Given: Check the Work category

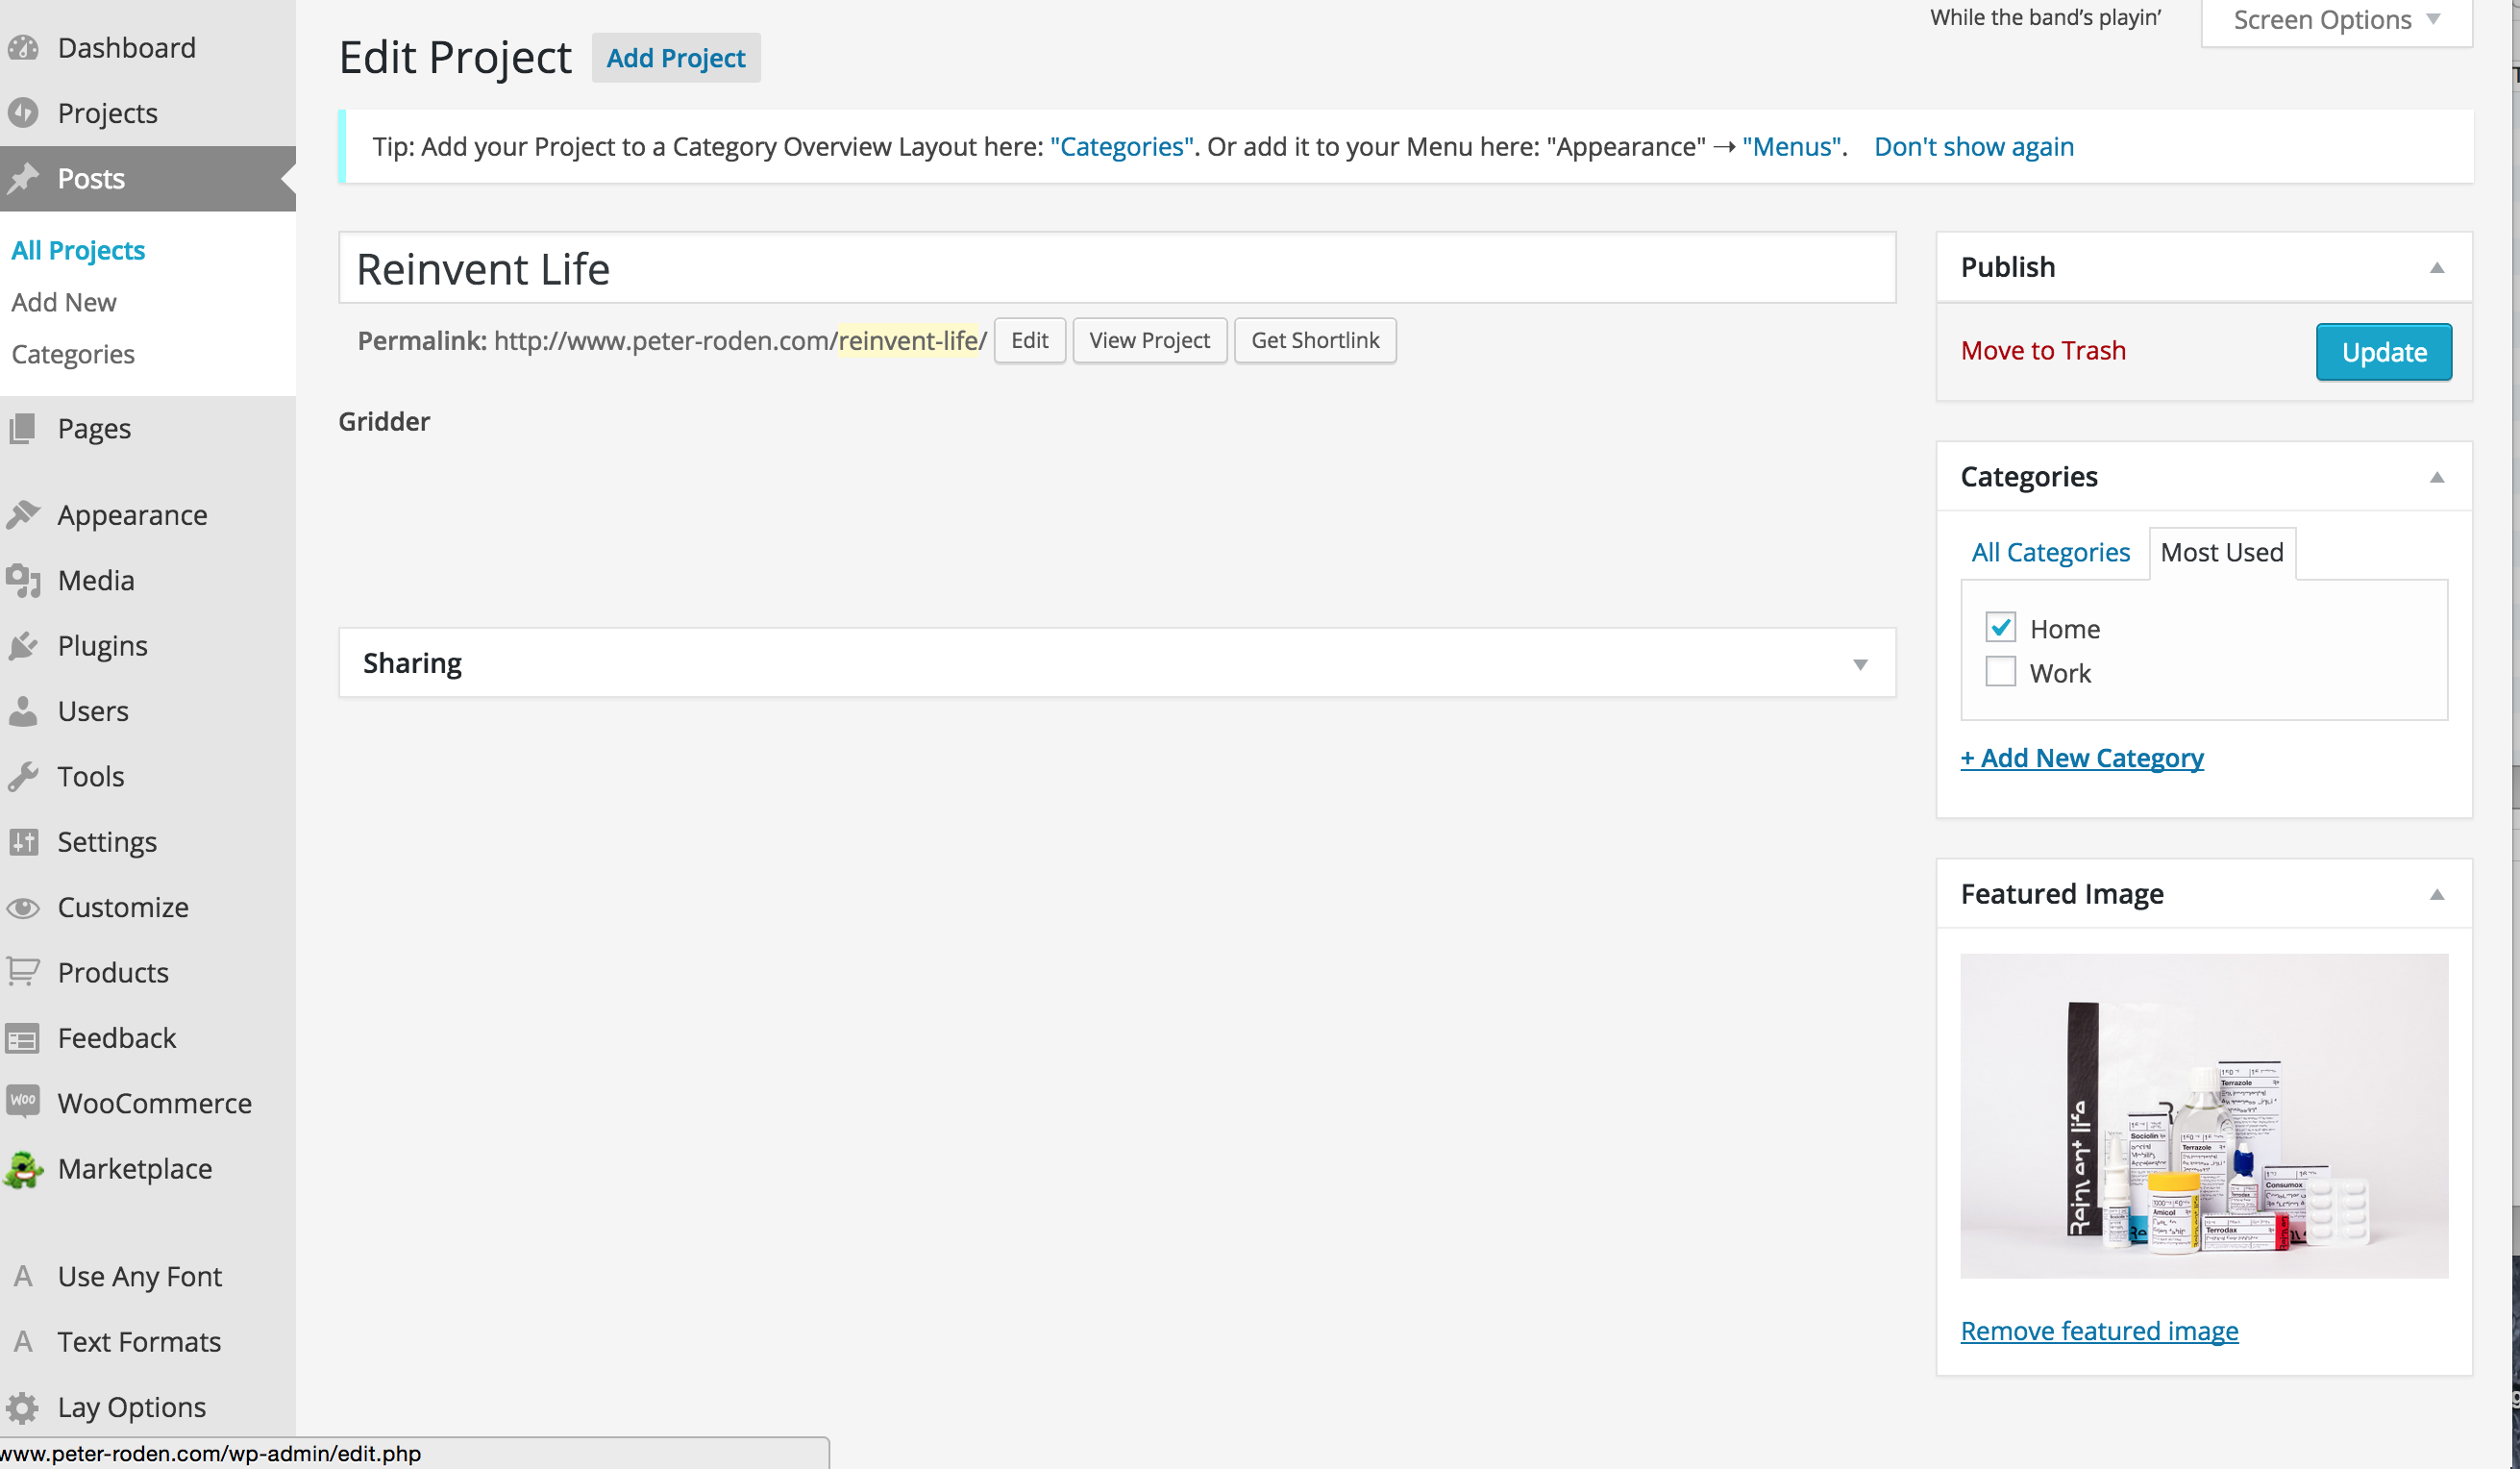Looking at the screenshot, I should coord(2000,671).
